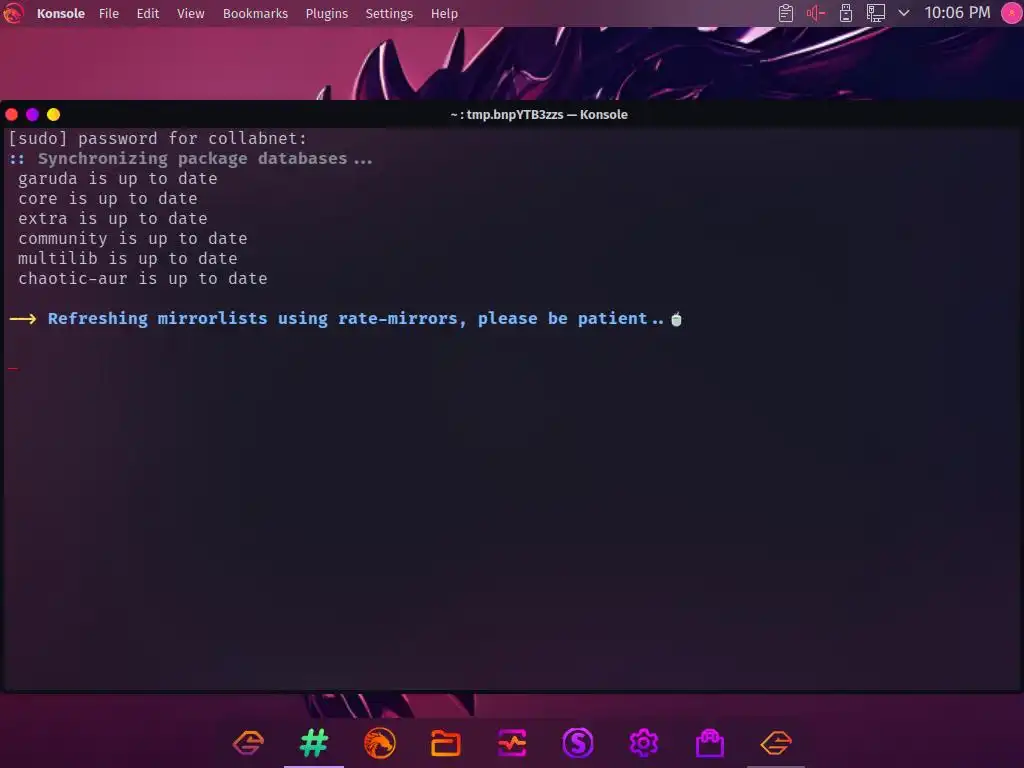Click the purple window button

pyautogui.click(x=33, y=115)
